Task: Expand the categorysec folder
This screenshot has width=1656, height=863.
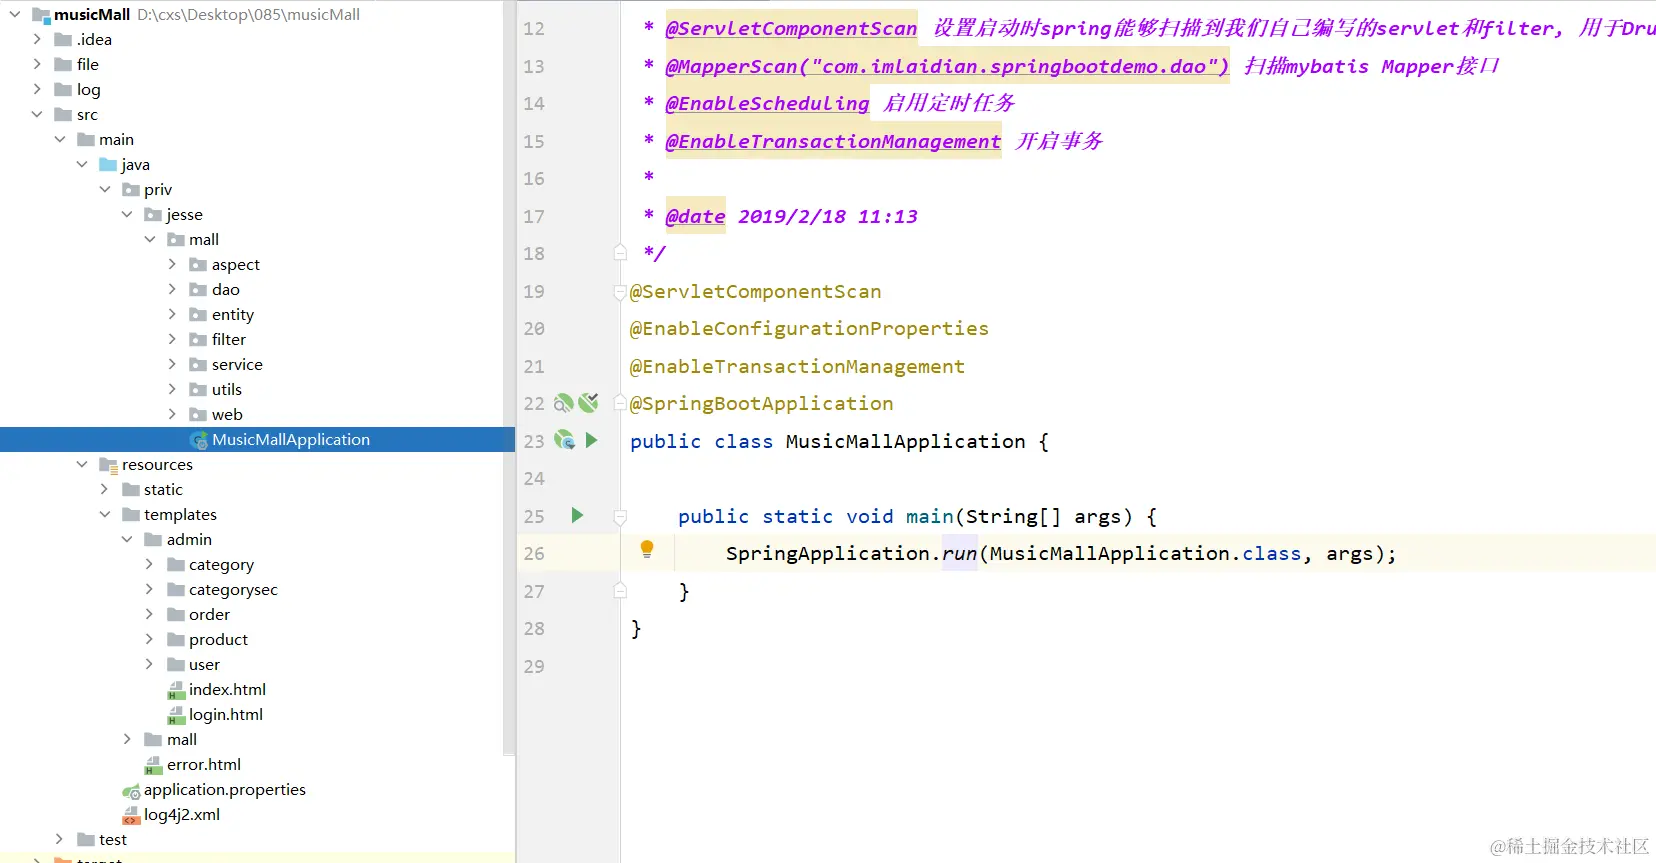Action: pos(149,590)
